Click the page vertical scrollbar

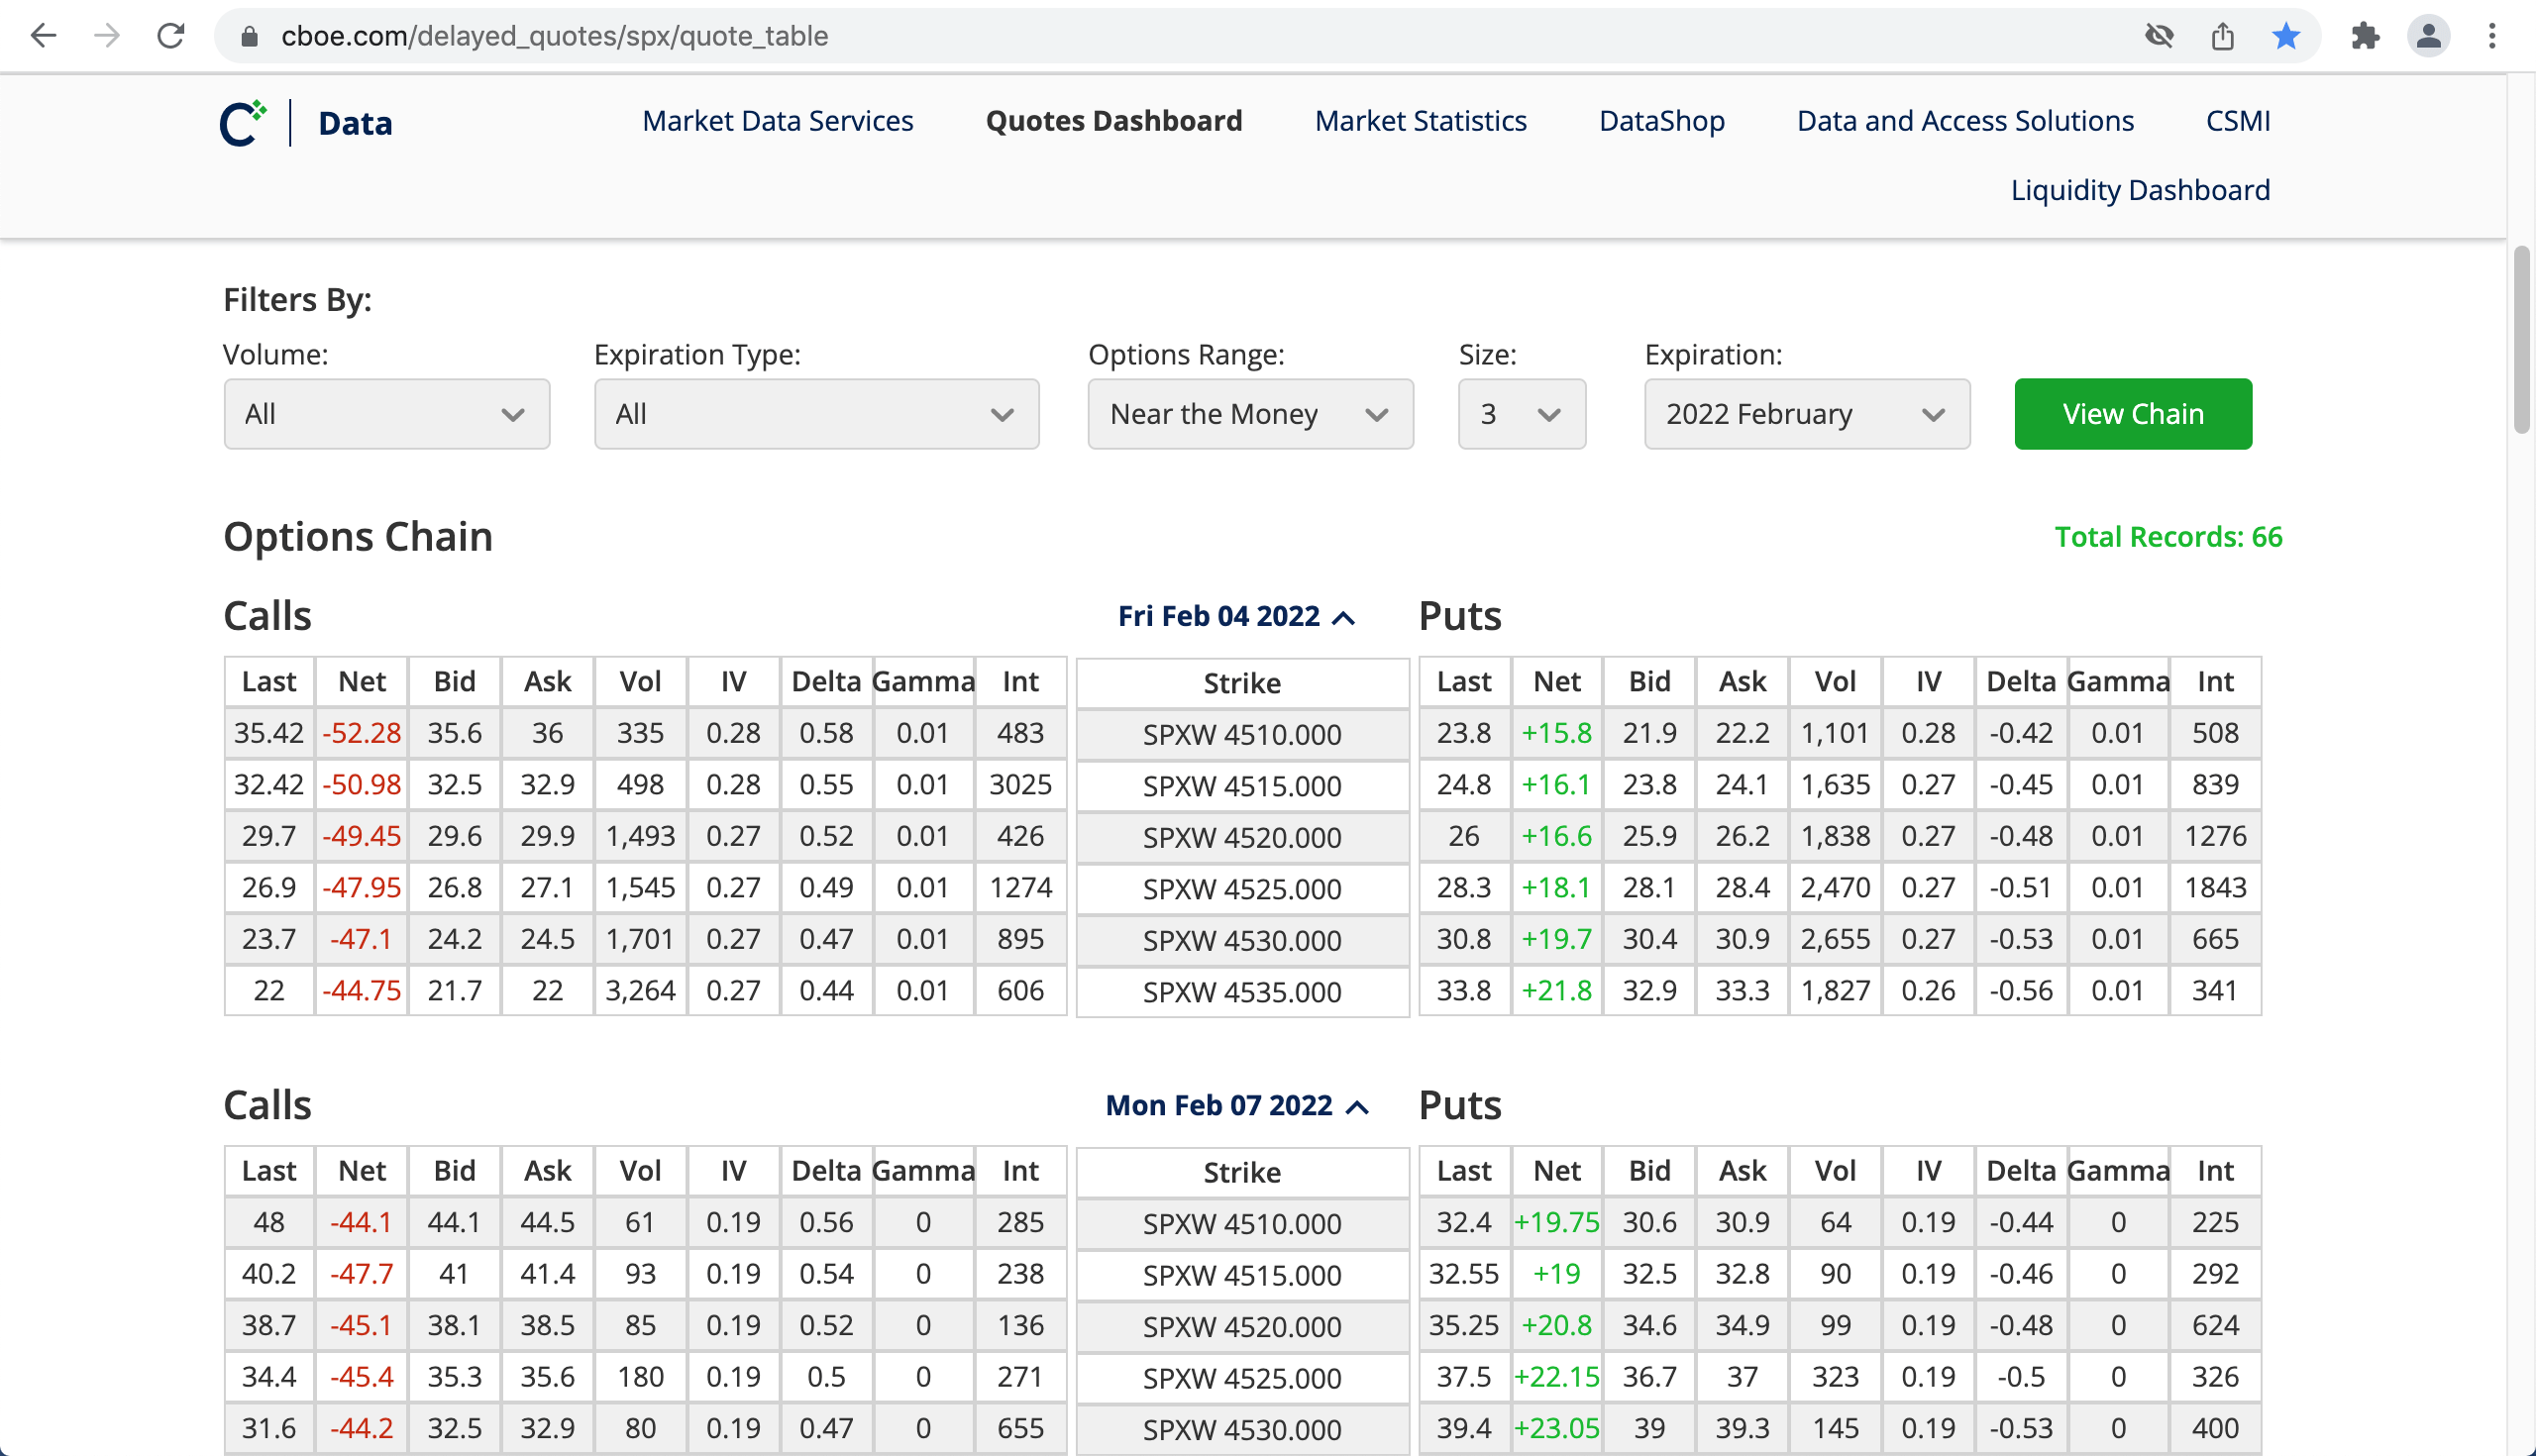(2521, 340)
